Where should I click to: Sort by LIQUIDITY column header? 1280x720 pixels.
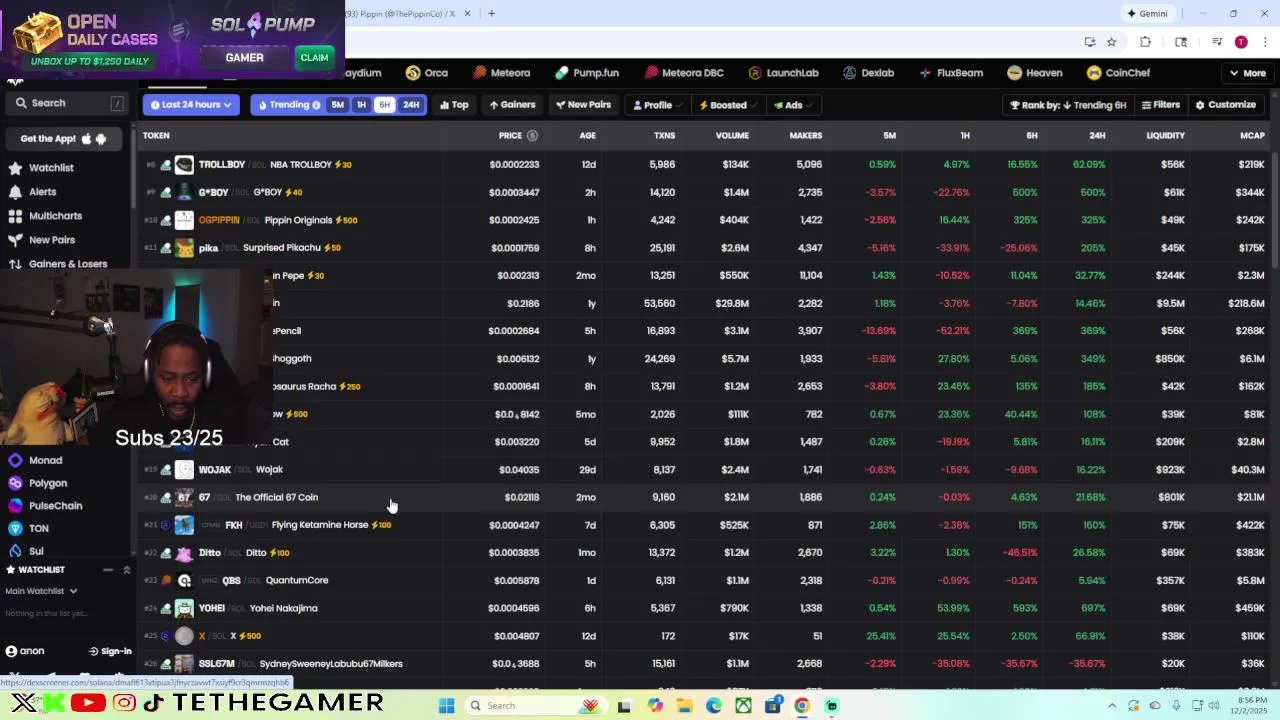[1165, 136]
